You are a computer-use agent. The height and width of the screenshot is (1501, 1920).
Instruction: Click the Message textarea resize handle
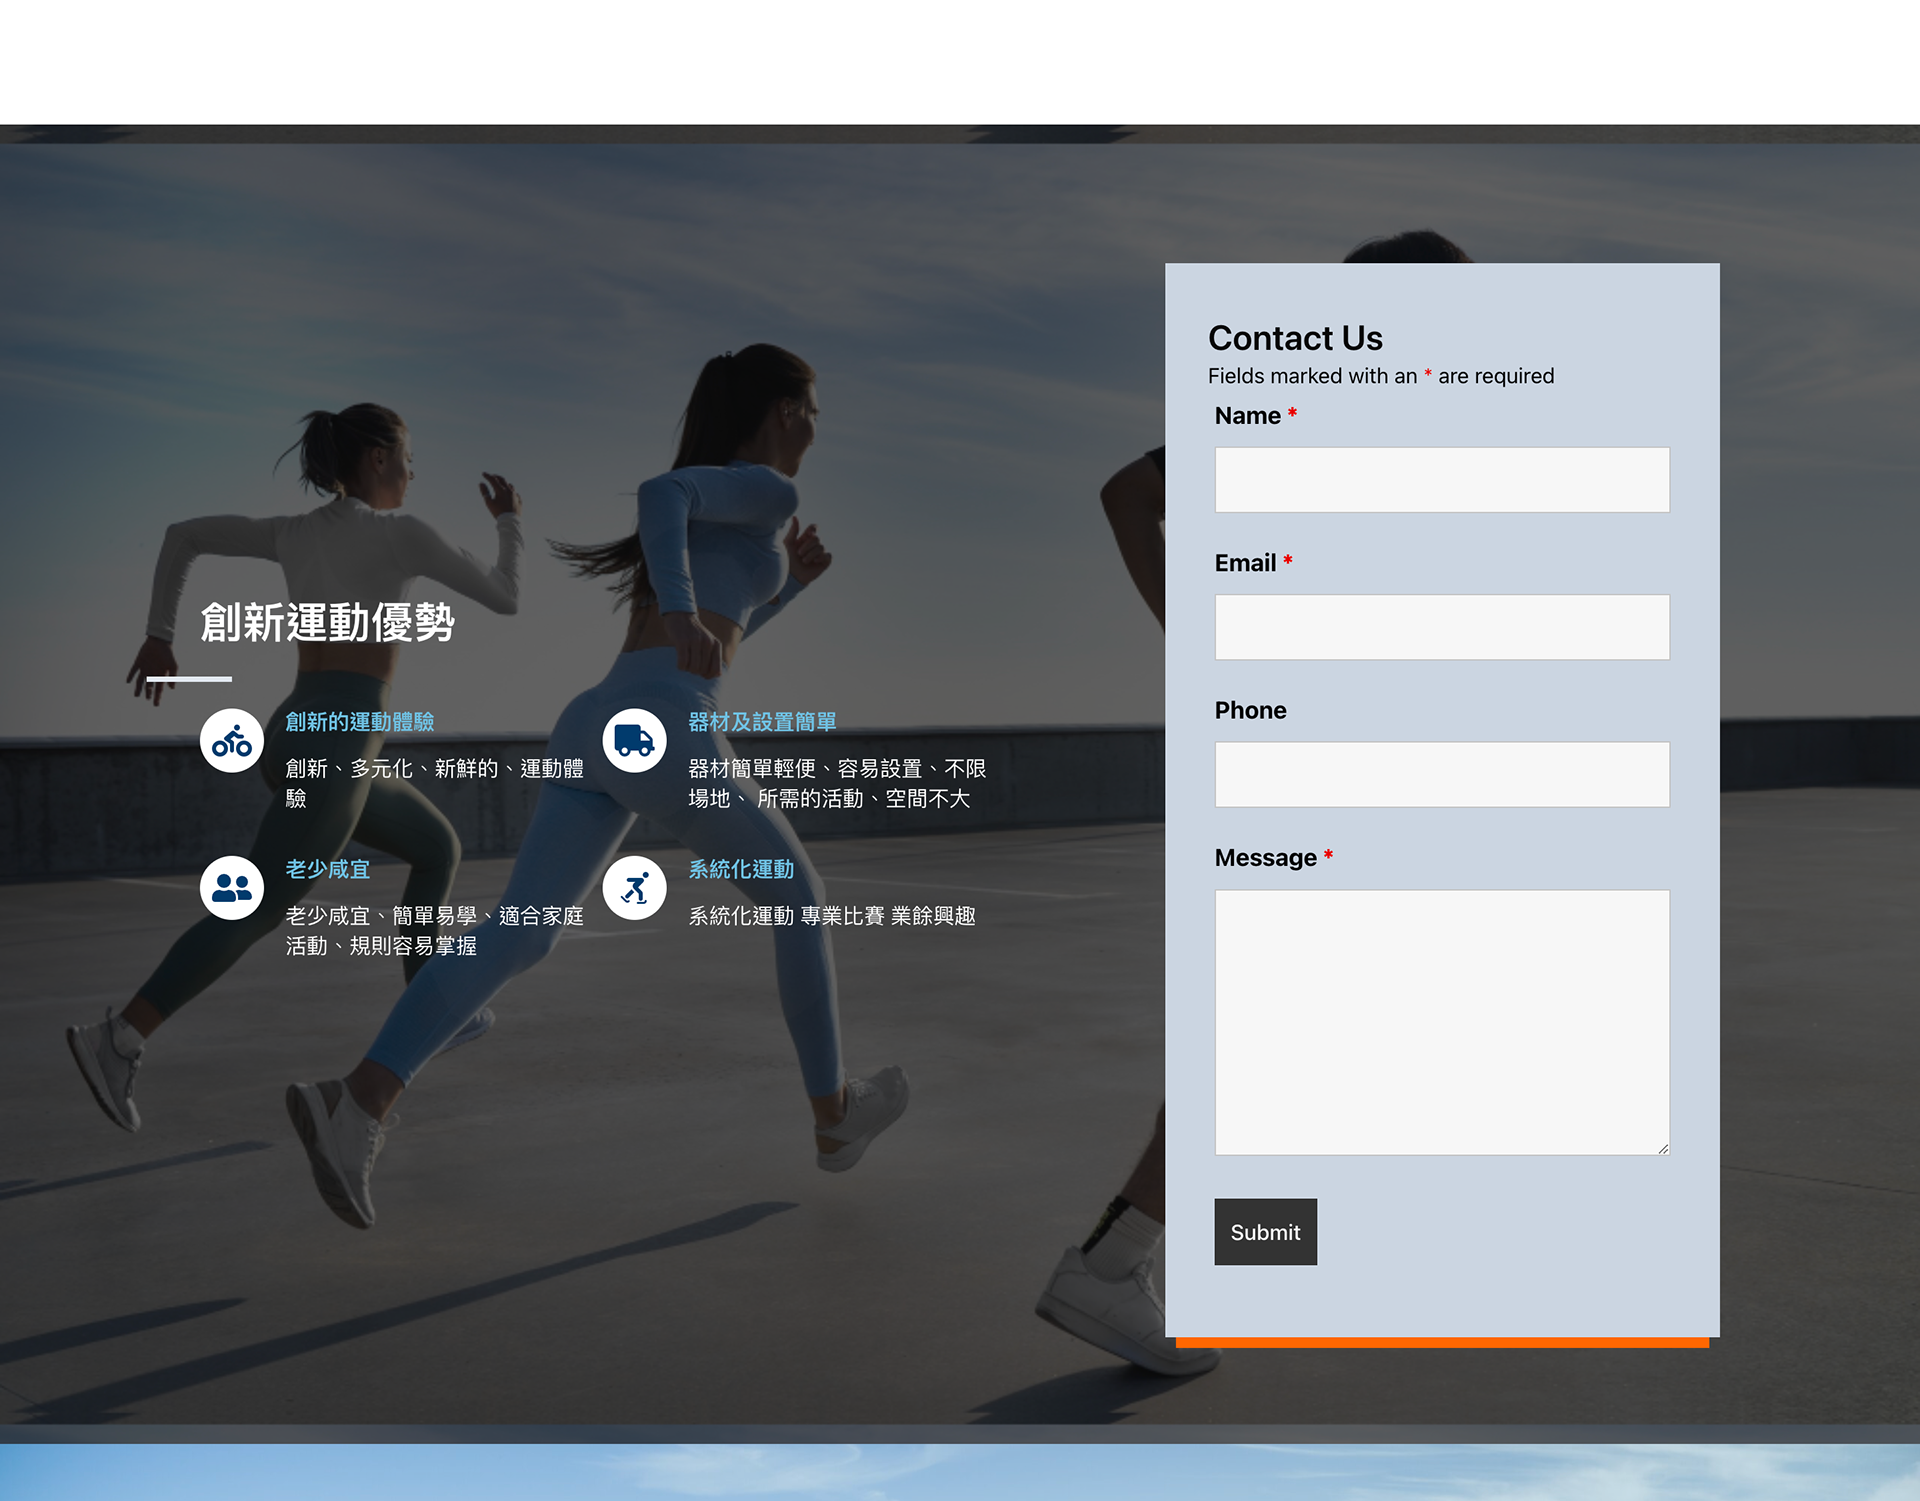point(1663,1149)
